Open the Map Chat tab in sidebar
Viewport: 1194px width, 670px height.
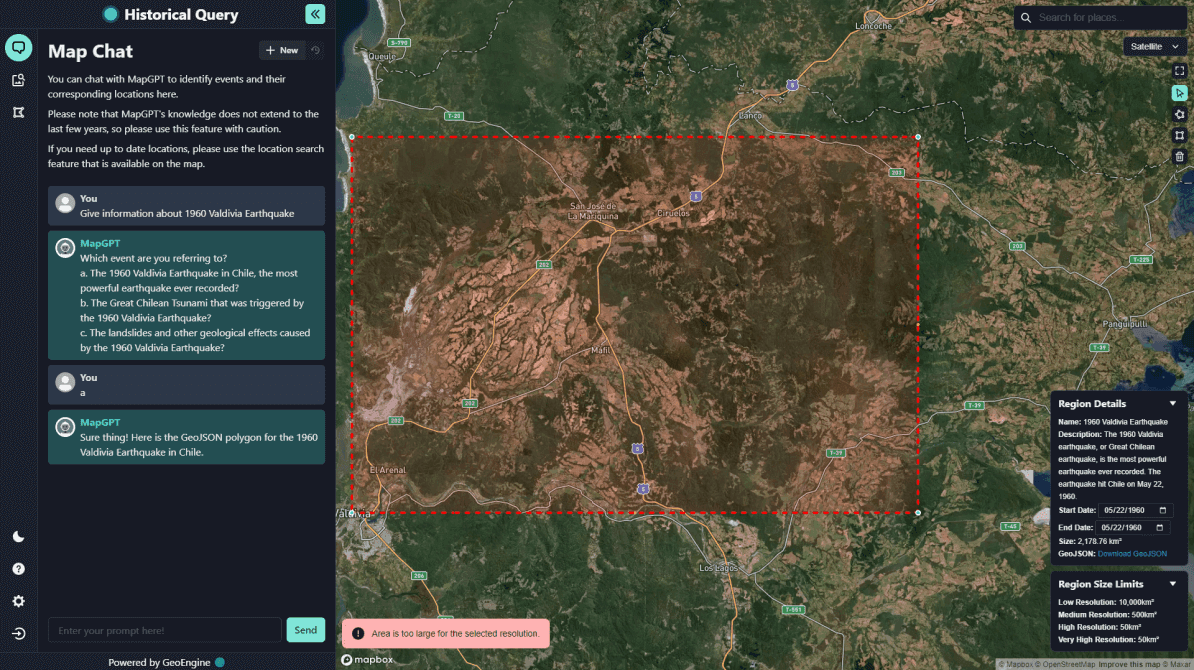coord(18,47)
